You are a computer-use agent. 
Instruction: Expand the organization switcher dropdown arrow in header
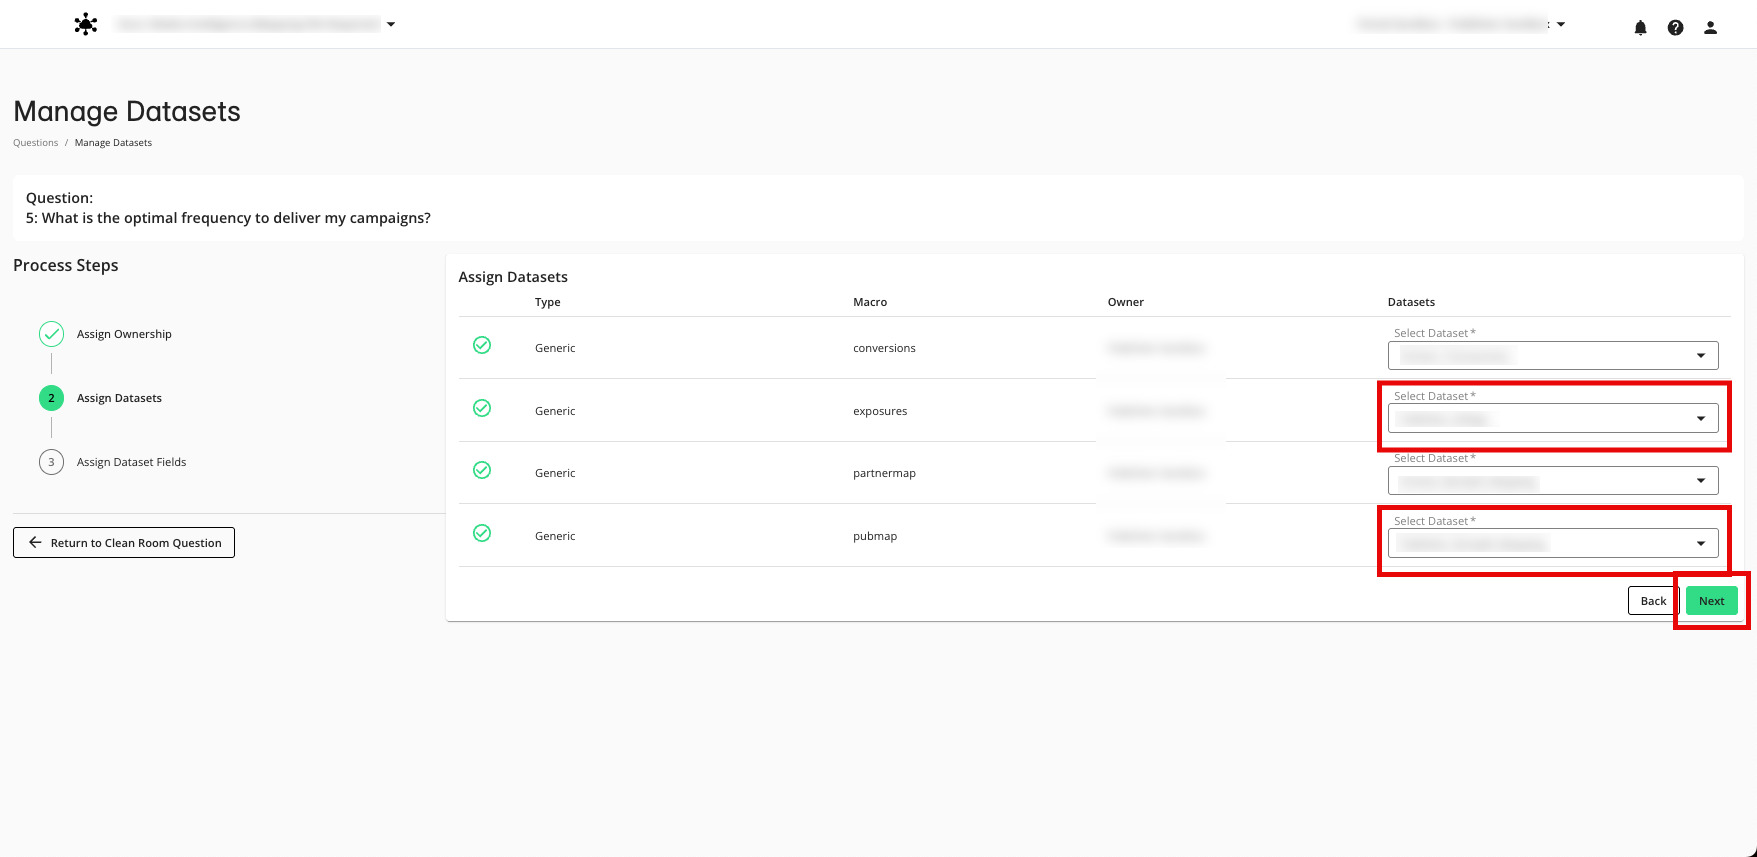coord(391,25)
